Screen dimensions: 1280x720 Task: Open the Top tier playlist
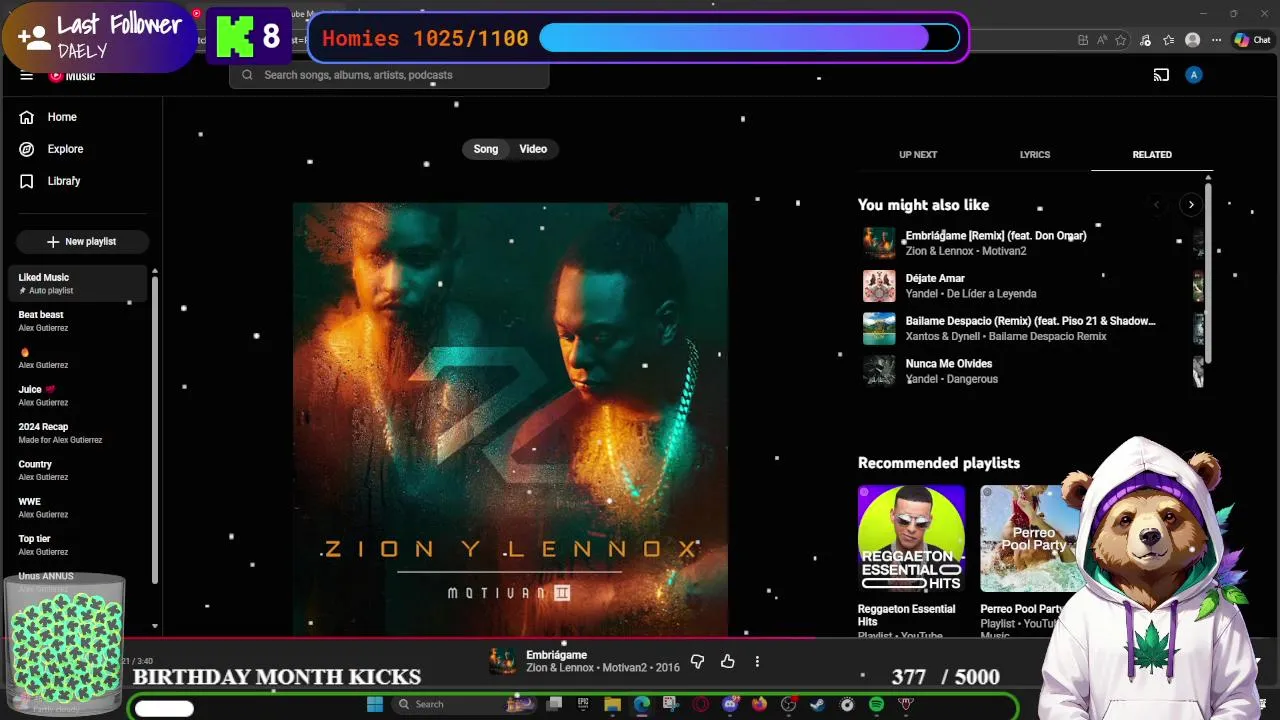pyautogui.click(x=80, y=545)
